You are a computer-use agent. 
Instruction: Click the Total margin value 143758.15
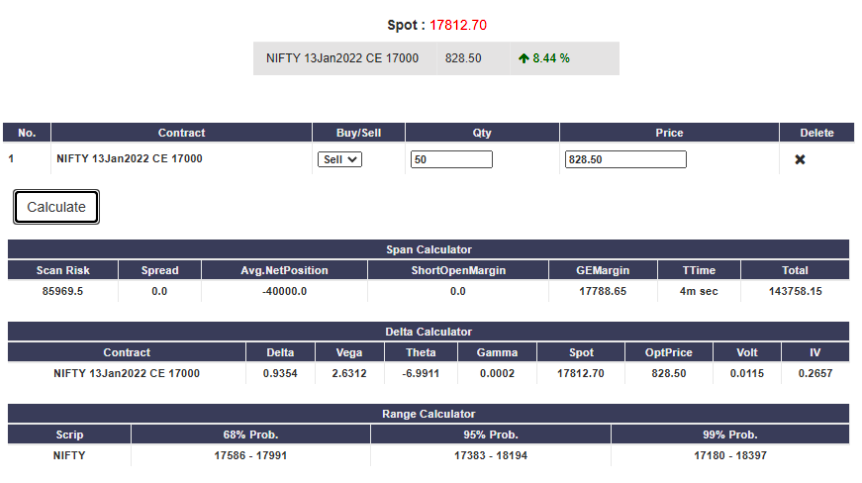pyautogui.click(x=795, y=291)
